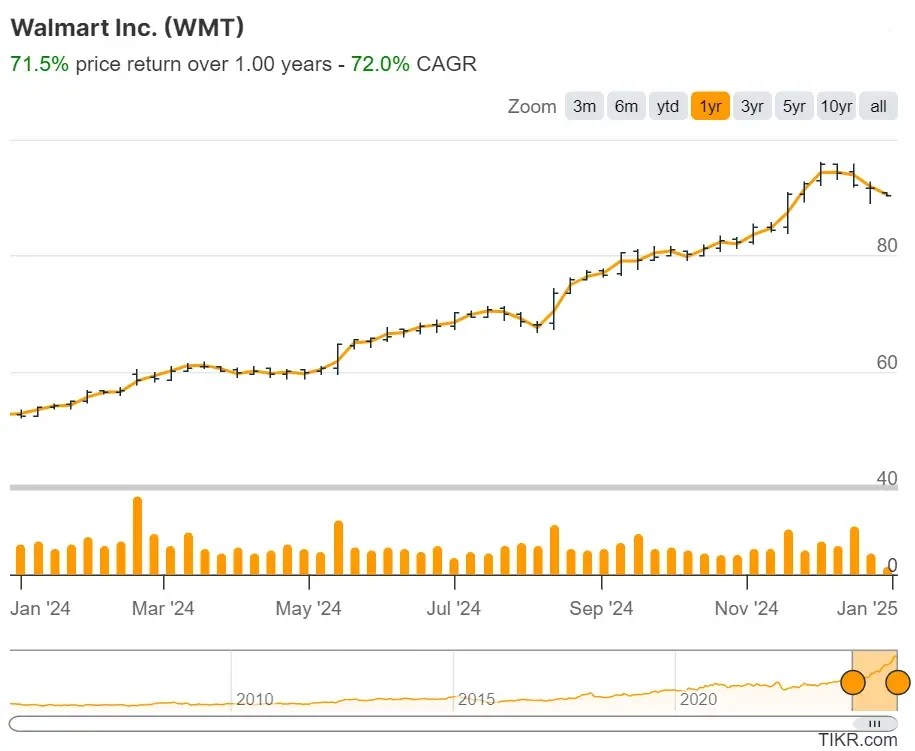Click the 71.5% price return text

tap(37, 63)
